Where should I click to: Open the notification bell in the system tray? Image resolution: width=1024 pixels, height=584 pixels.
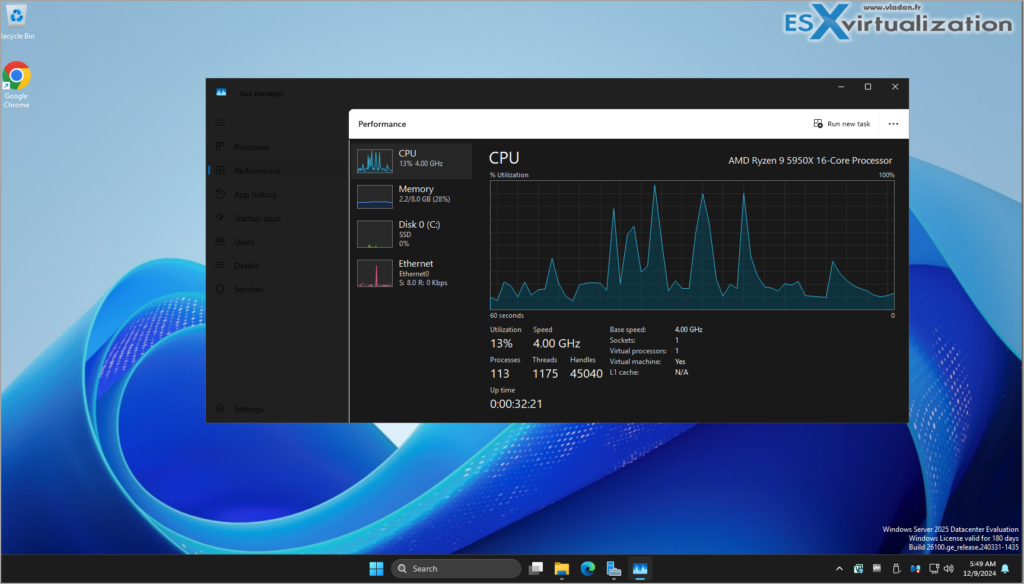[x=1006, y=568]
